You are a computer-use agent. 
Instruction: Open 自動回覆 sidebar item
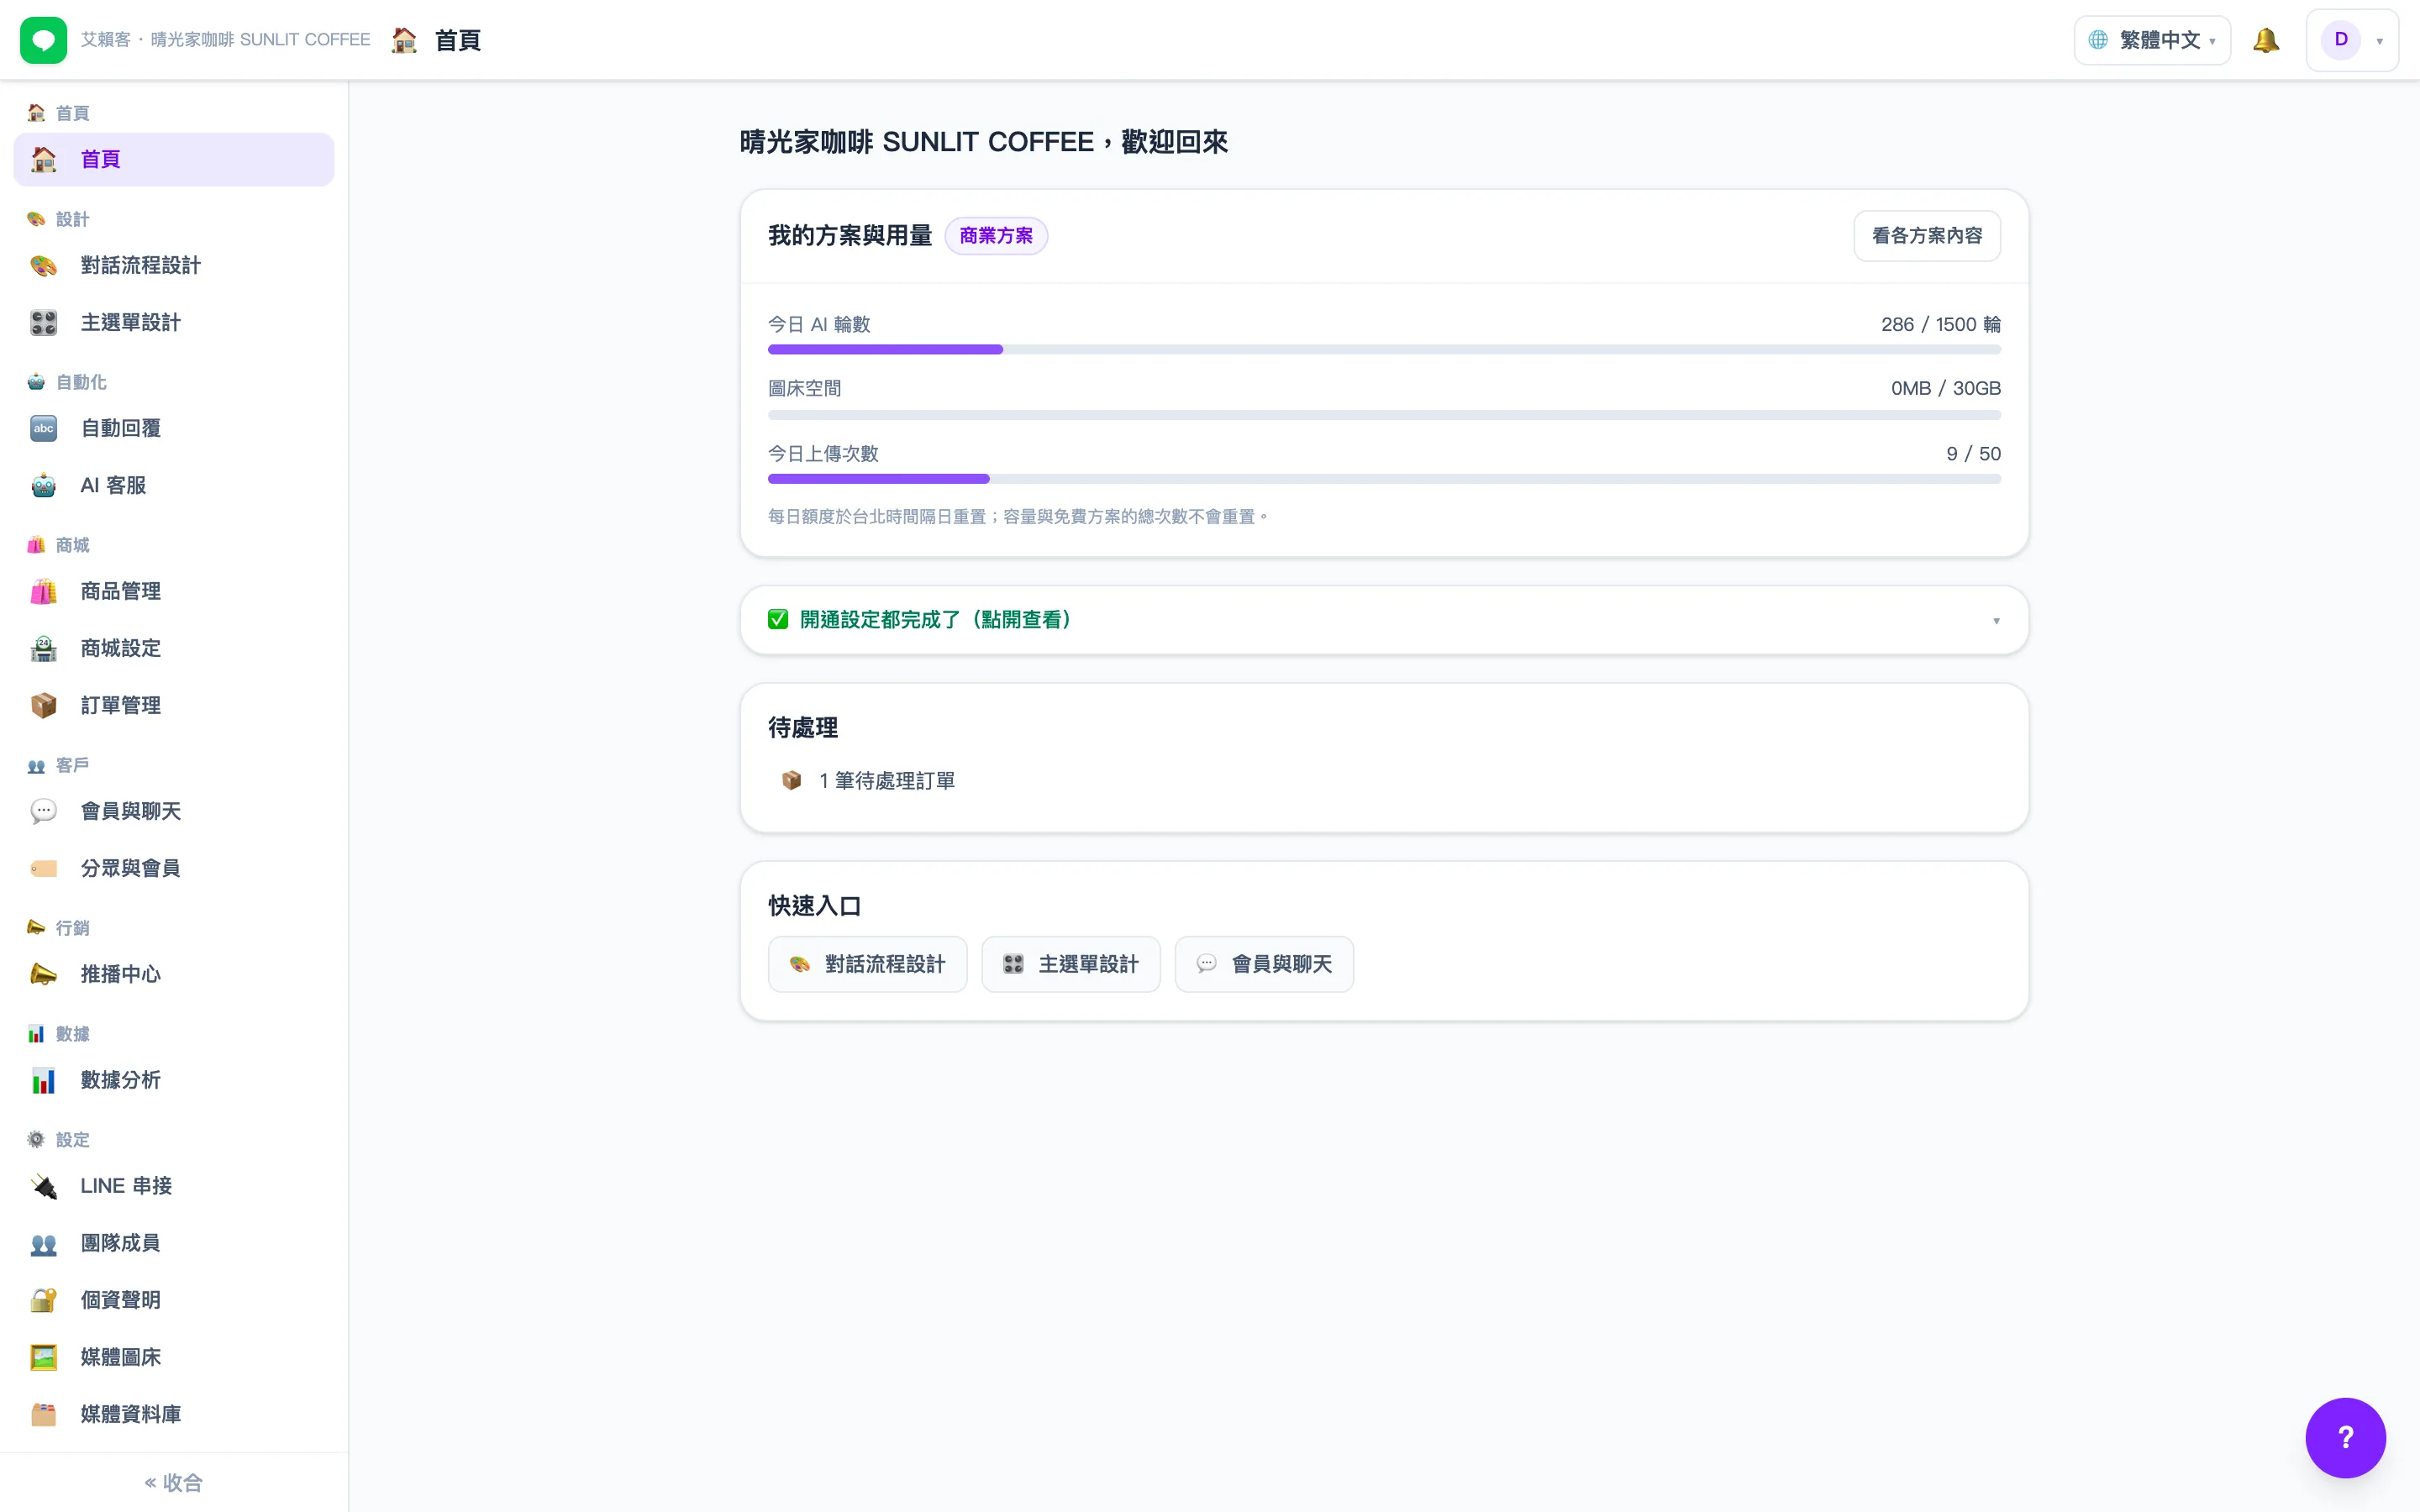(174, 428)
